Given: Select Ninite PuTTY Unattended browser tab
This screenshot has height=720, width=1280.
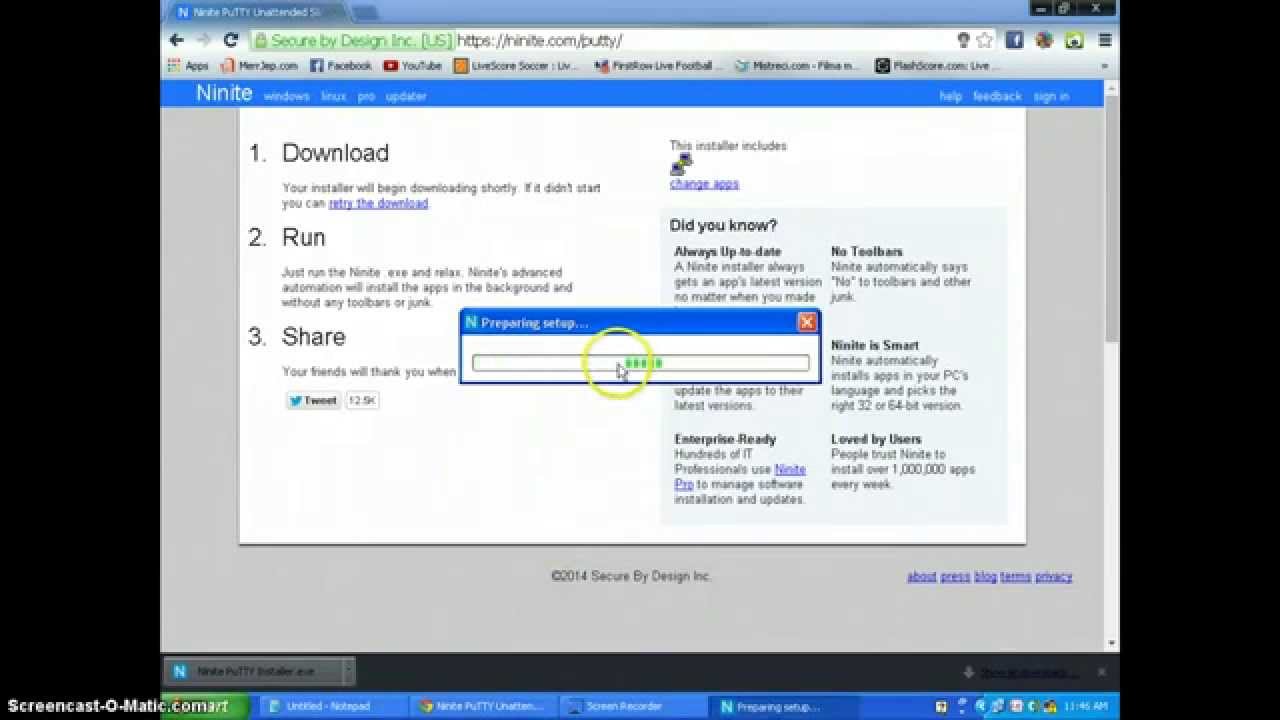Looking at the screenshot, I should pyautogui.click(x=257, y=13).
